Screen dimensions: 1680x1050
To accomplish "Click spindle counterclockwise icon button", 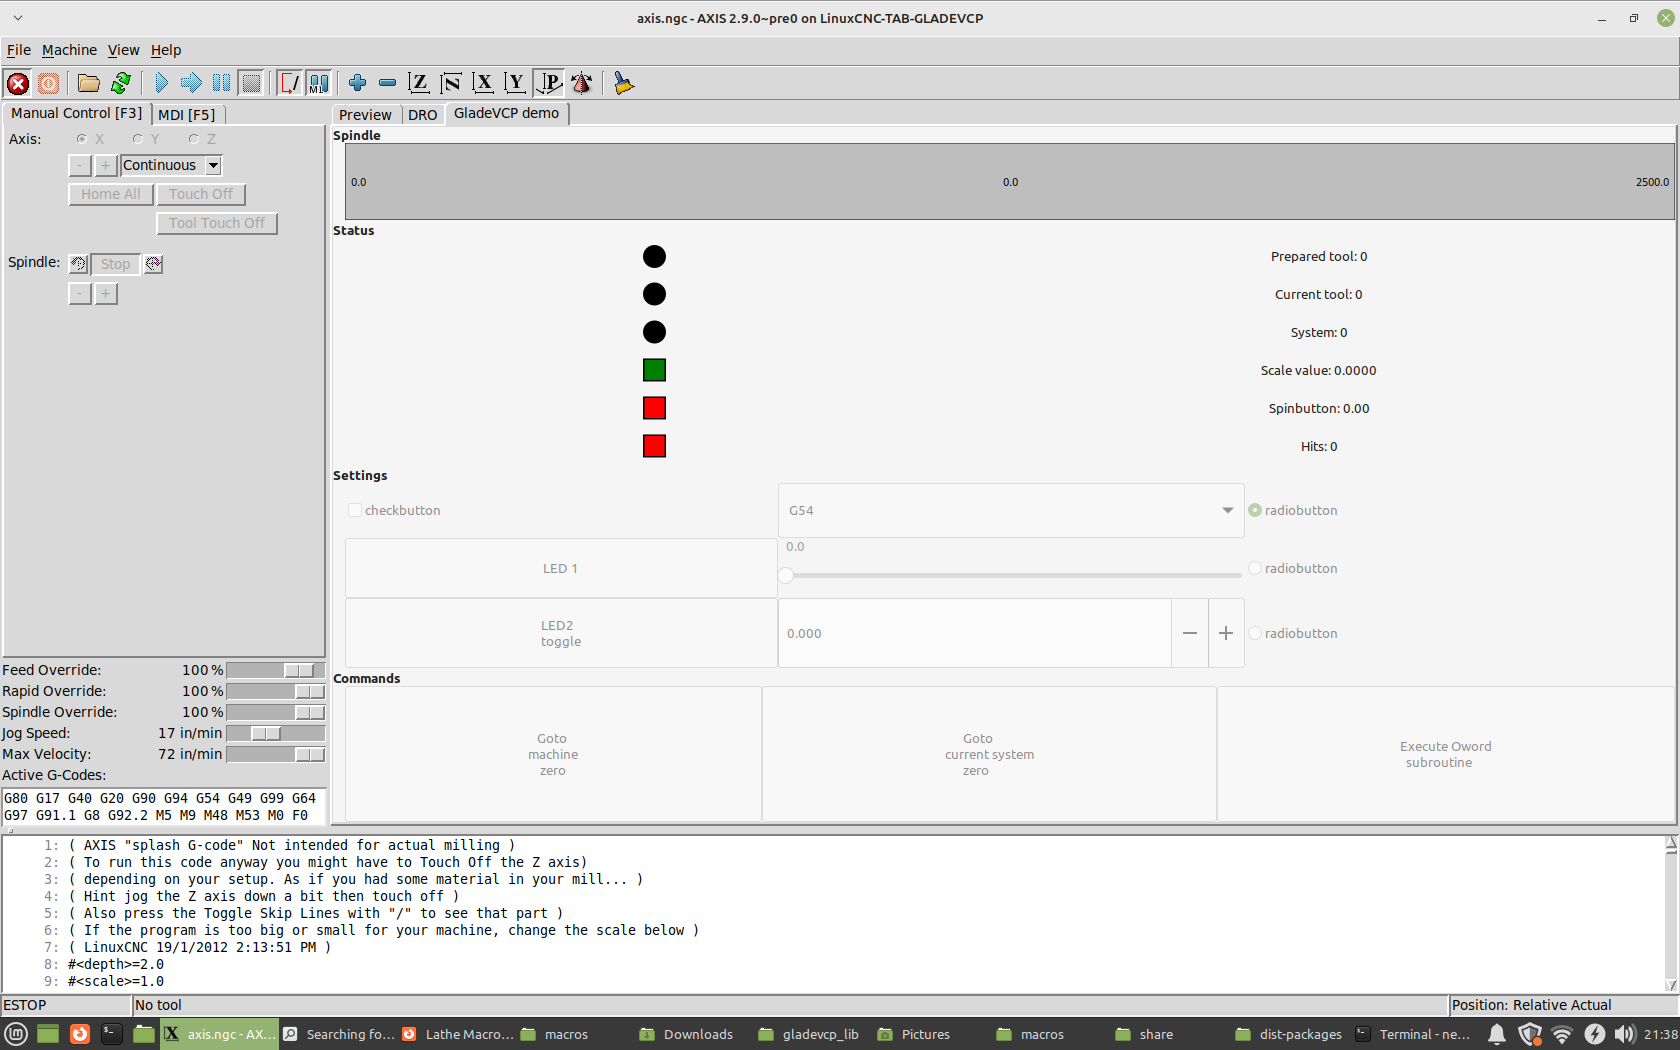I will 78,264.
